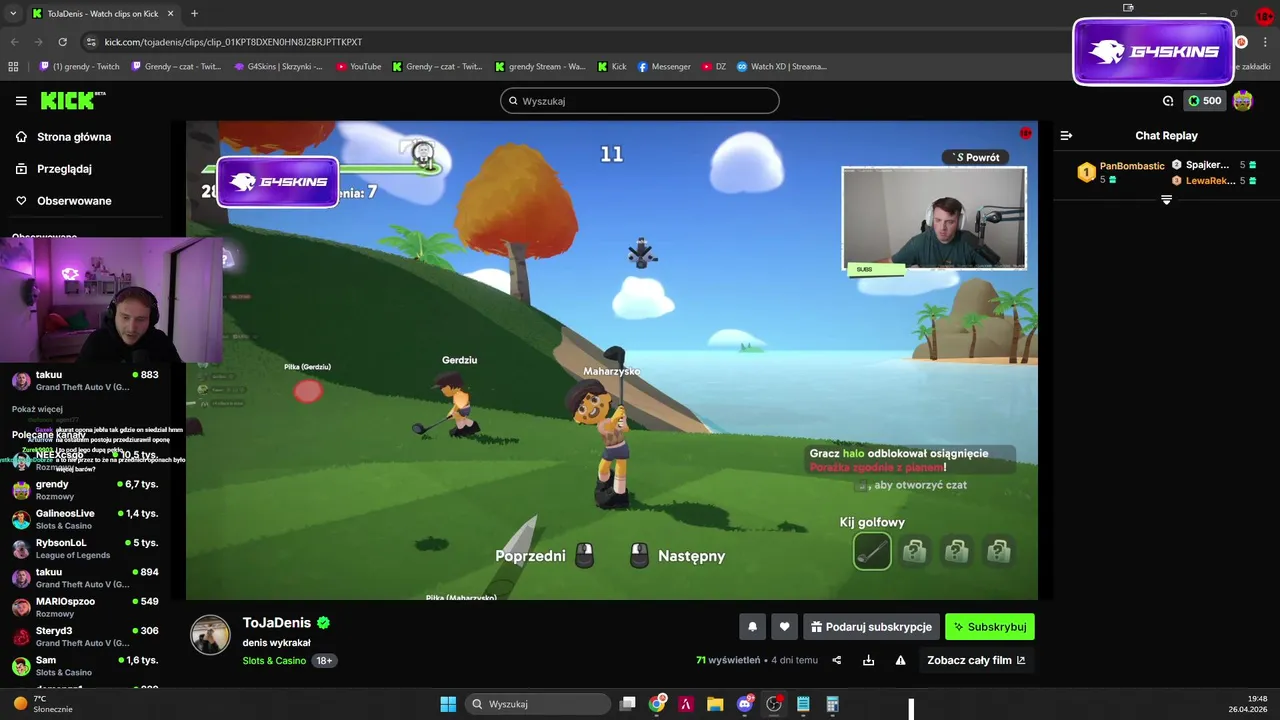Open File Explorer on taskbar
The image size is (1280, 720).
(x=715, y=704)
